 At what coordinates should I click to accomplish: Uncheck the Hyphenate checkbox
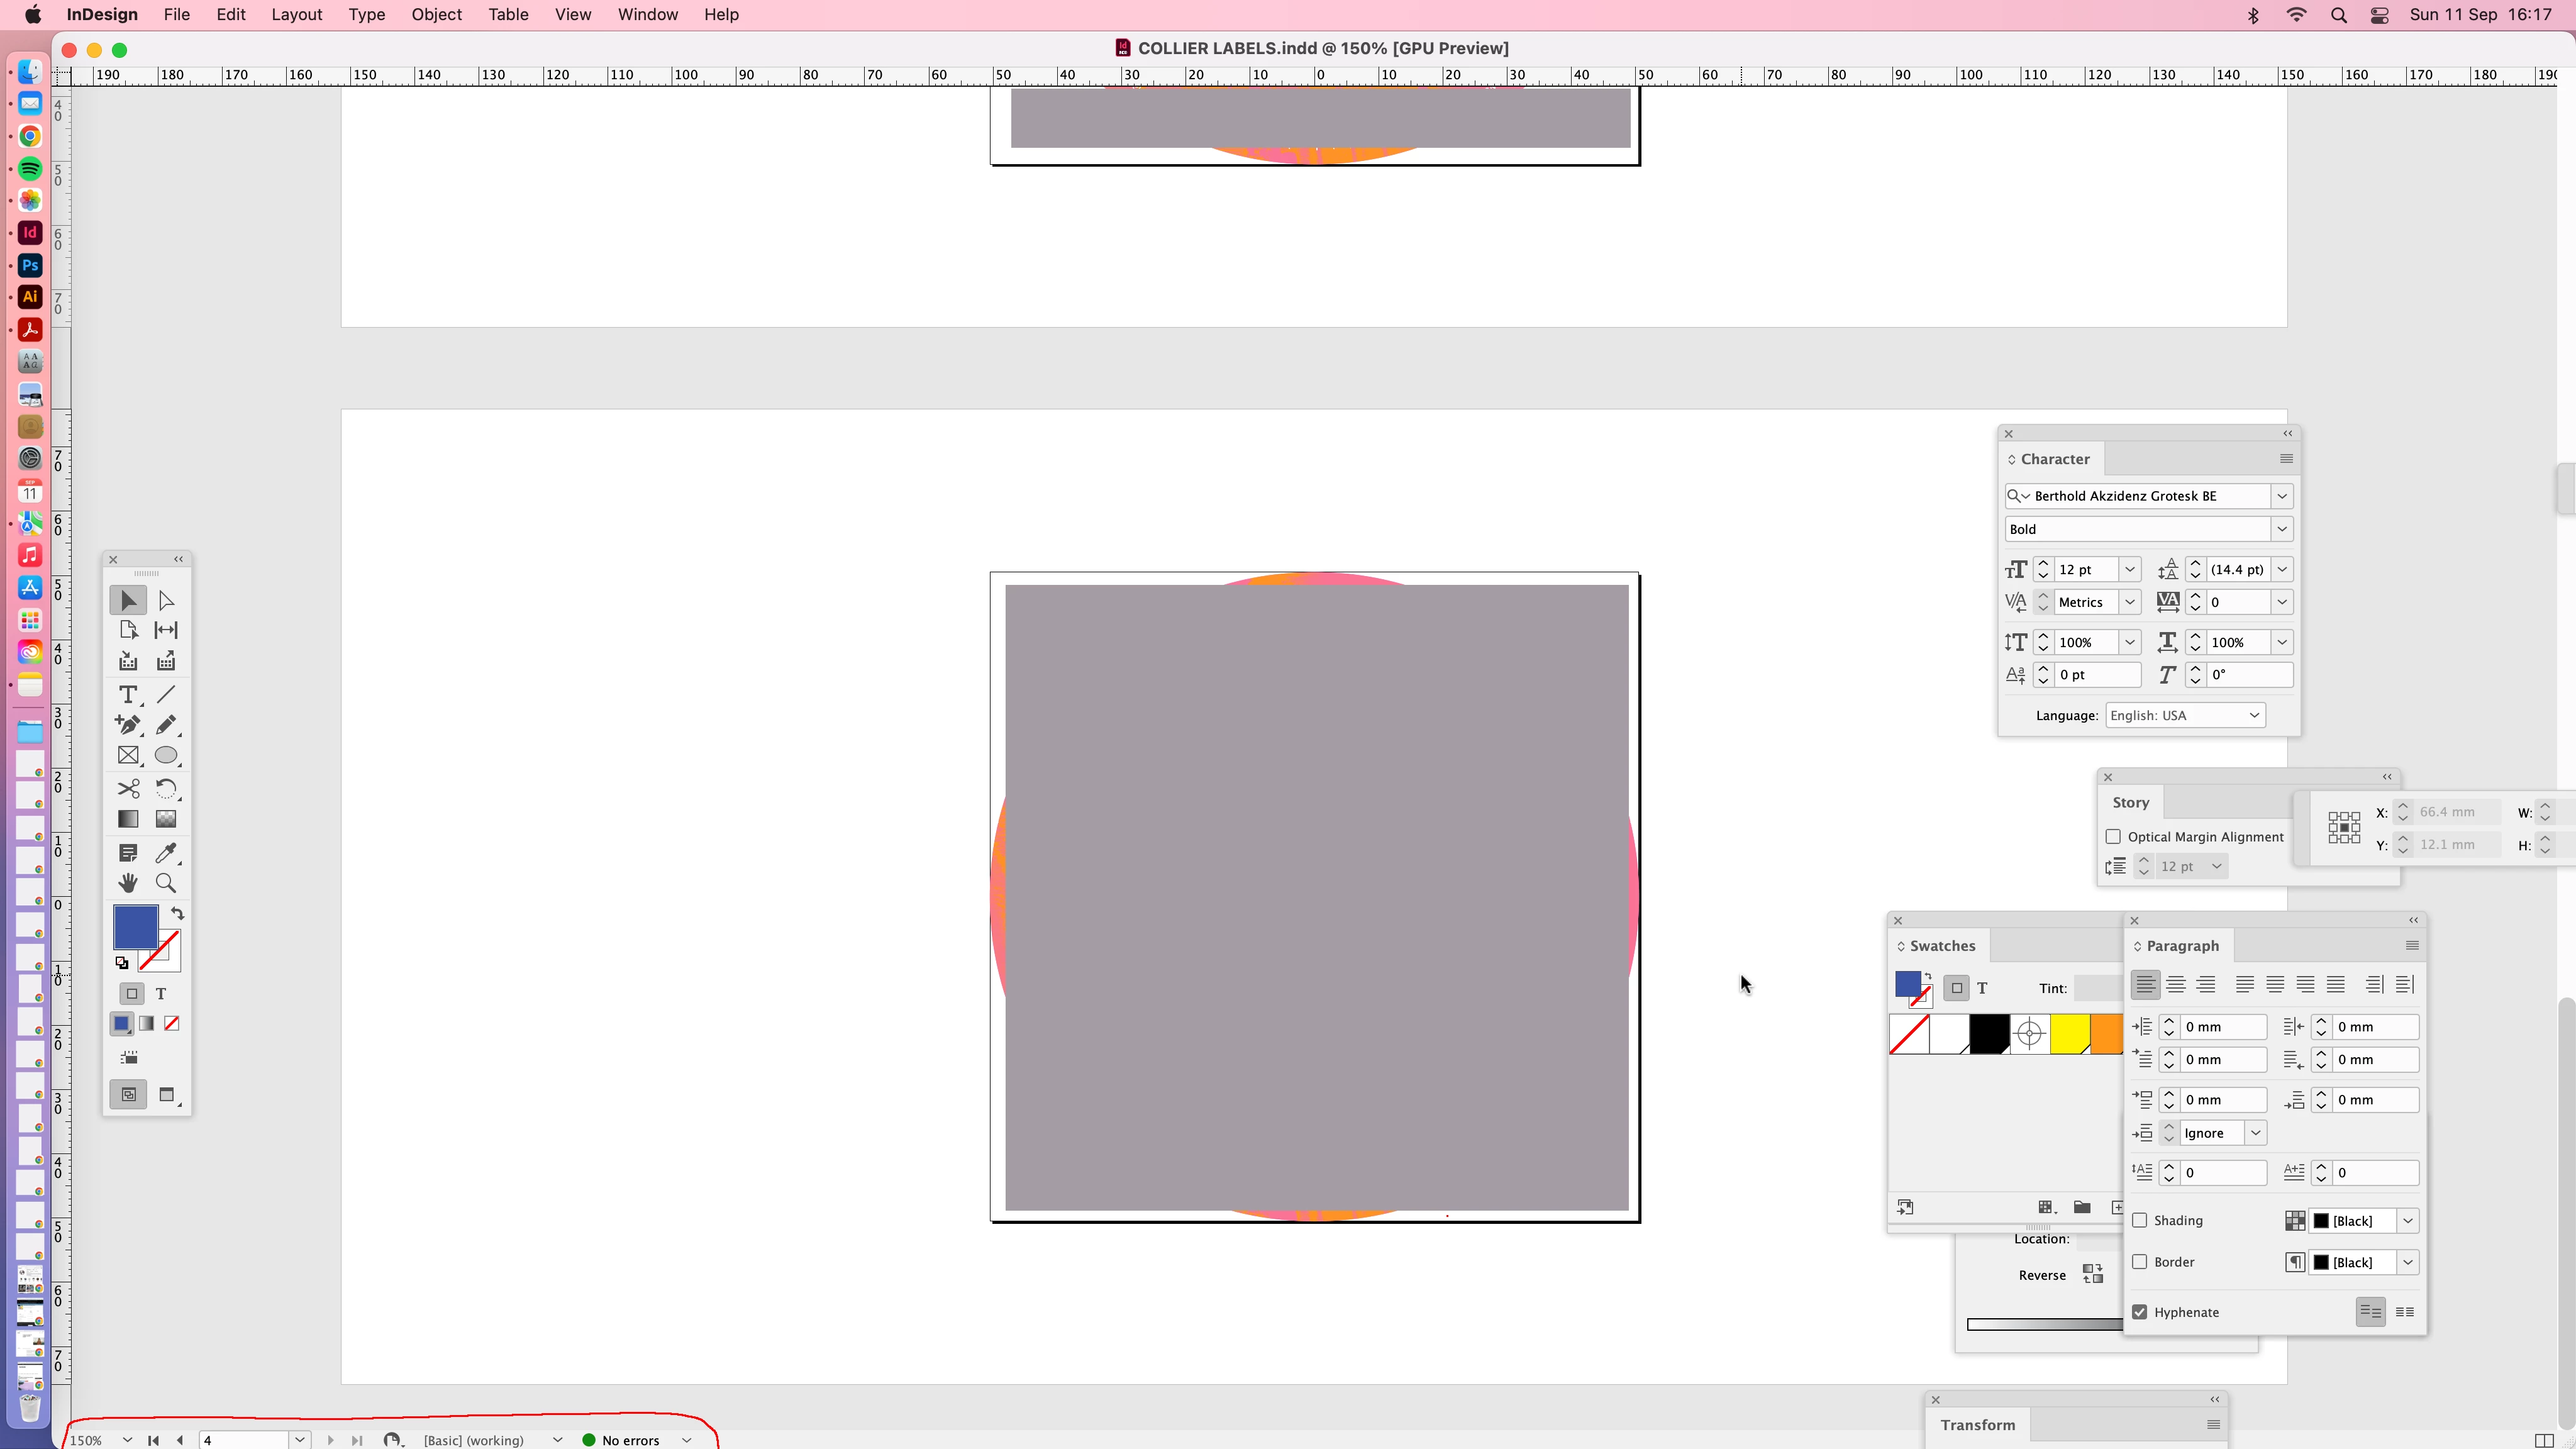point(2140,1312)
